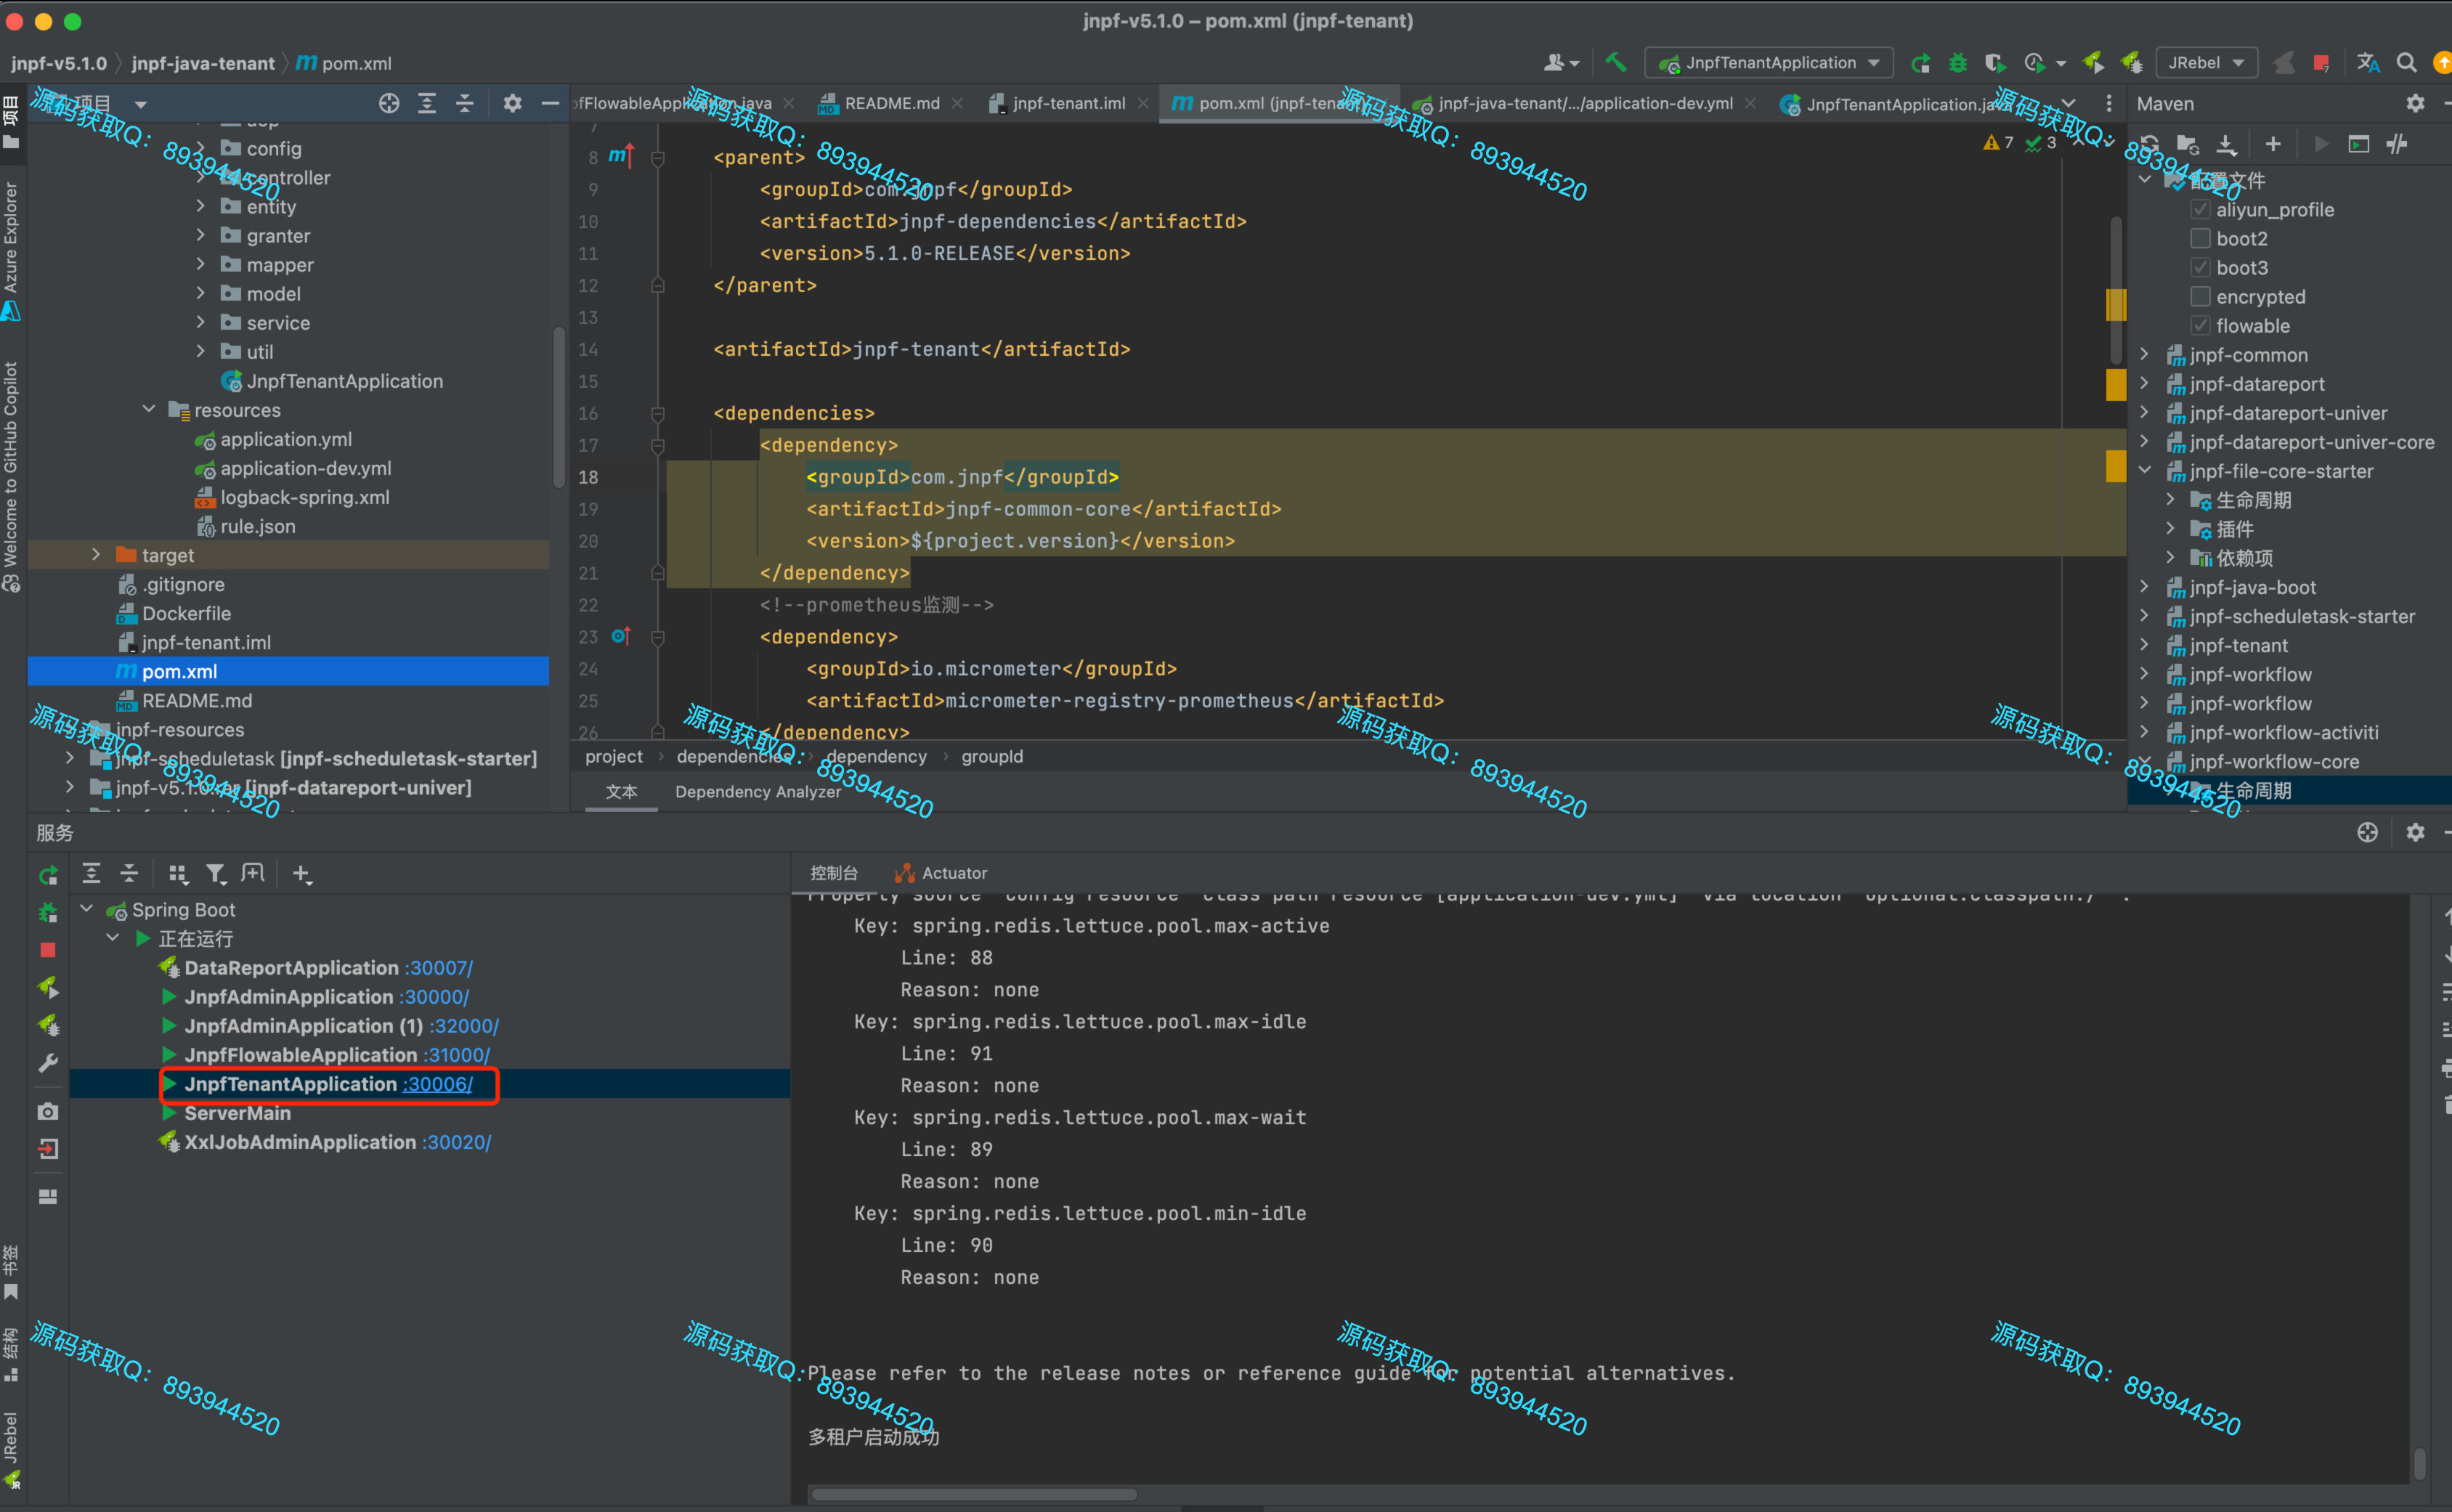Open Search Everywhere magnifier icon

pyautogui.click(x=2406, y=63)
